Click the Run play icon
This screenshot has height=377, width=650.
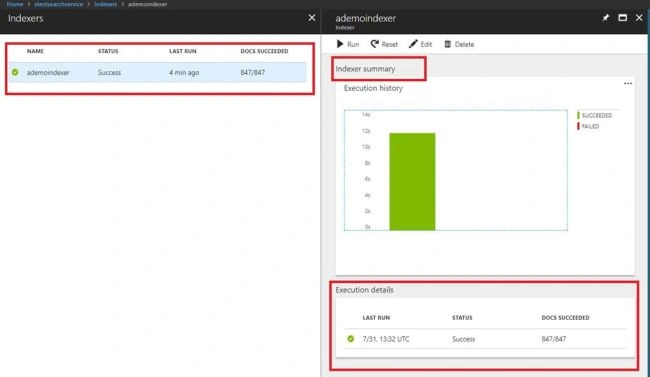[340, 44]
